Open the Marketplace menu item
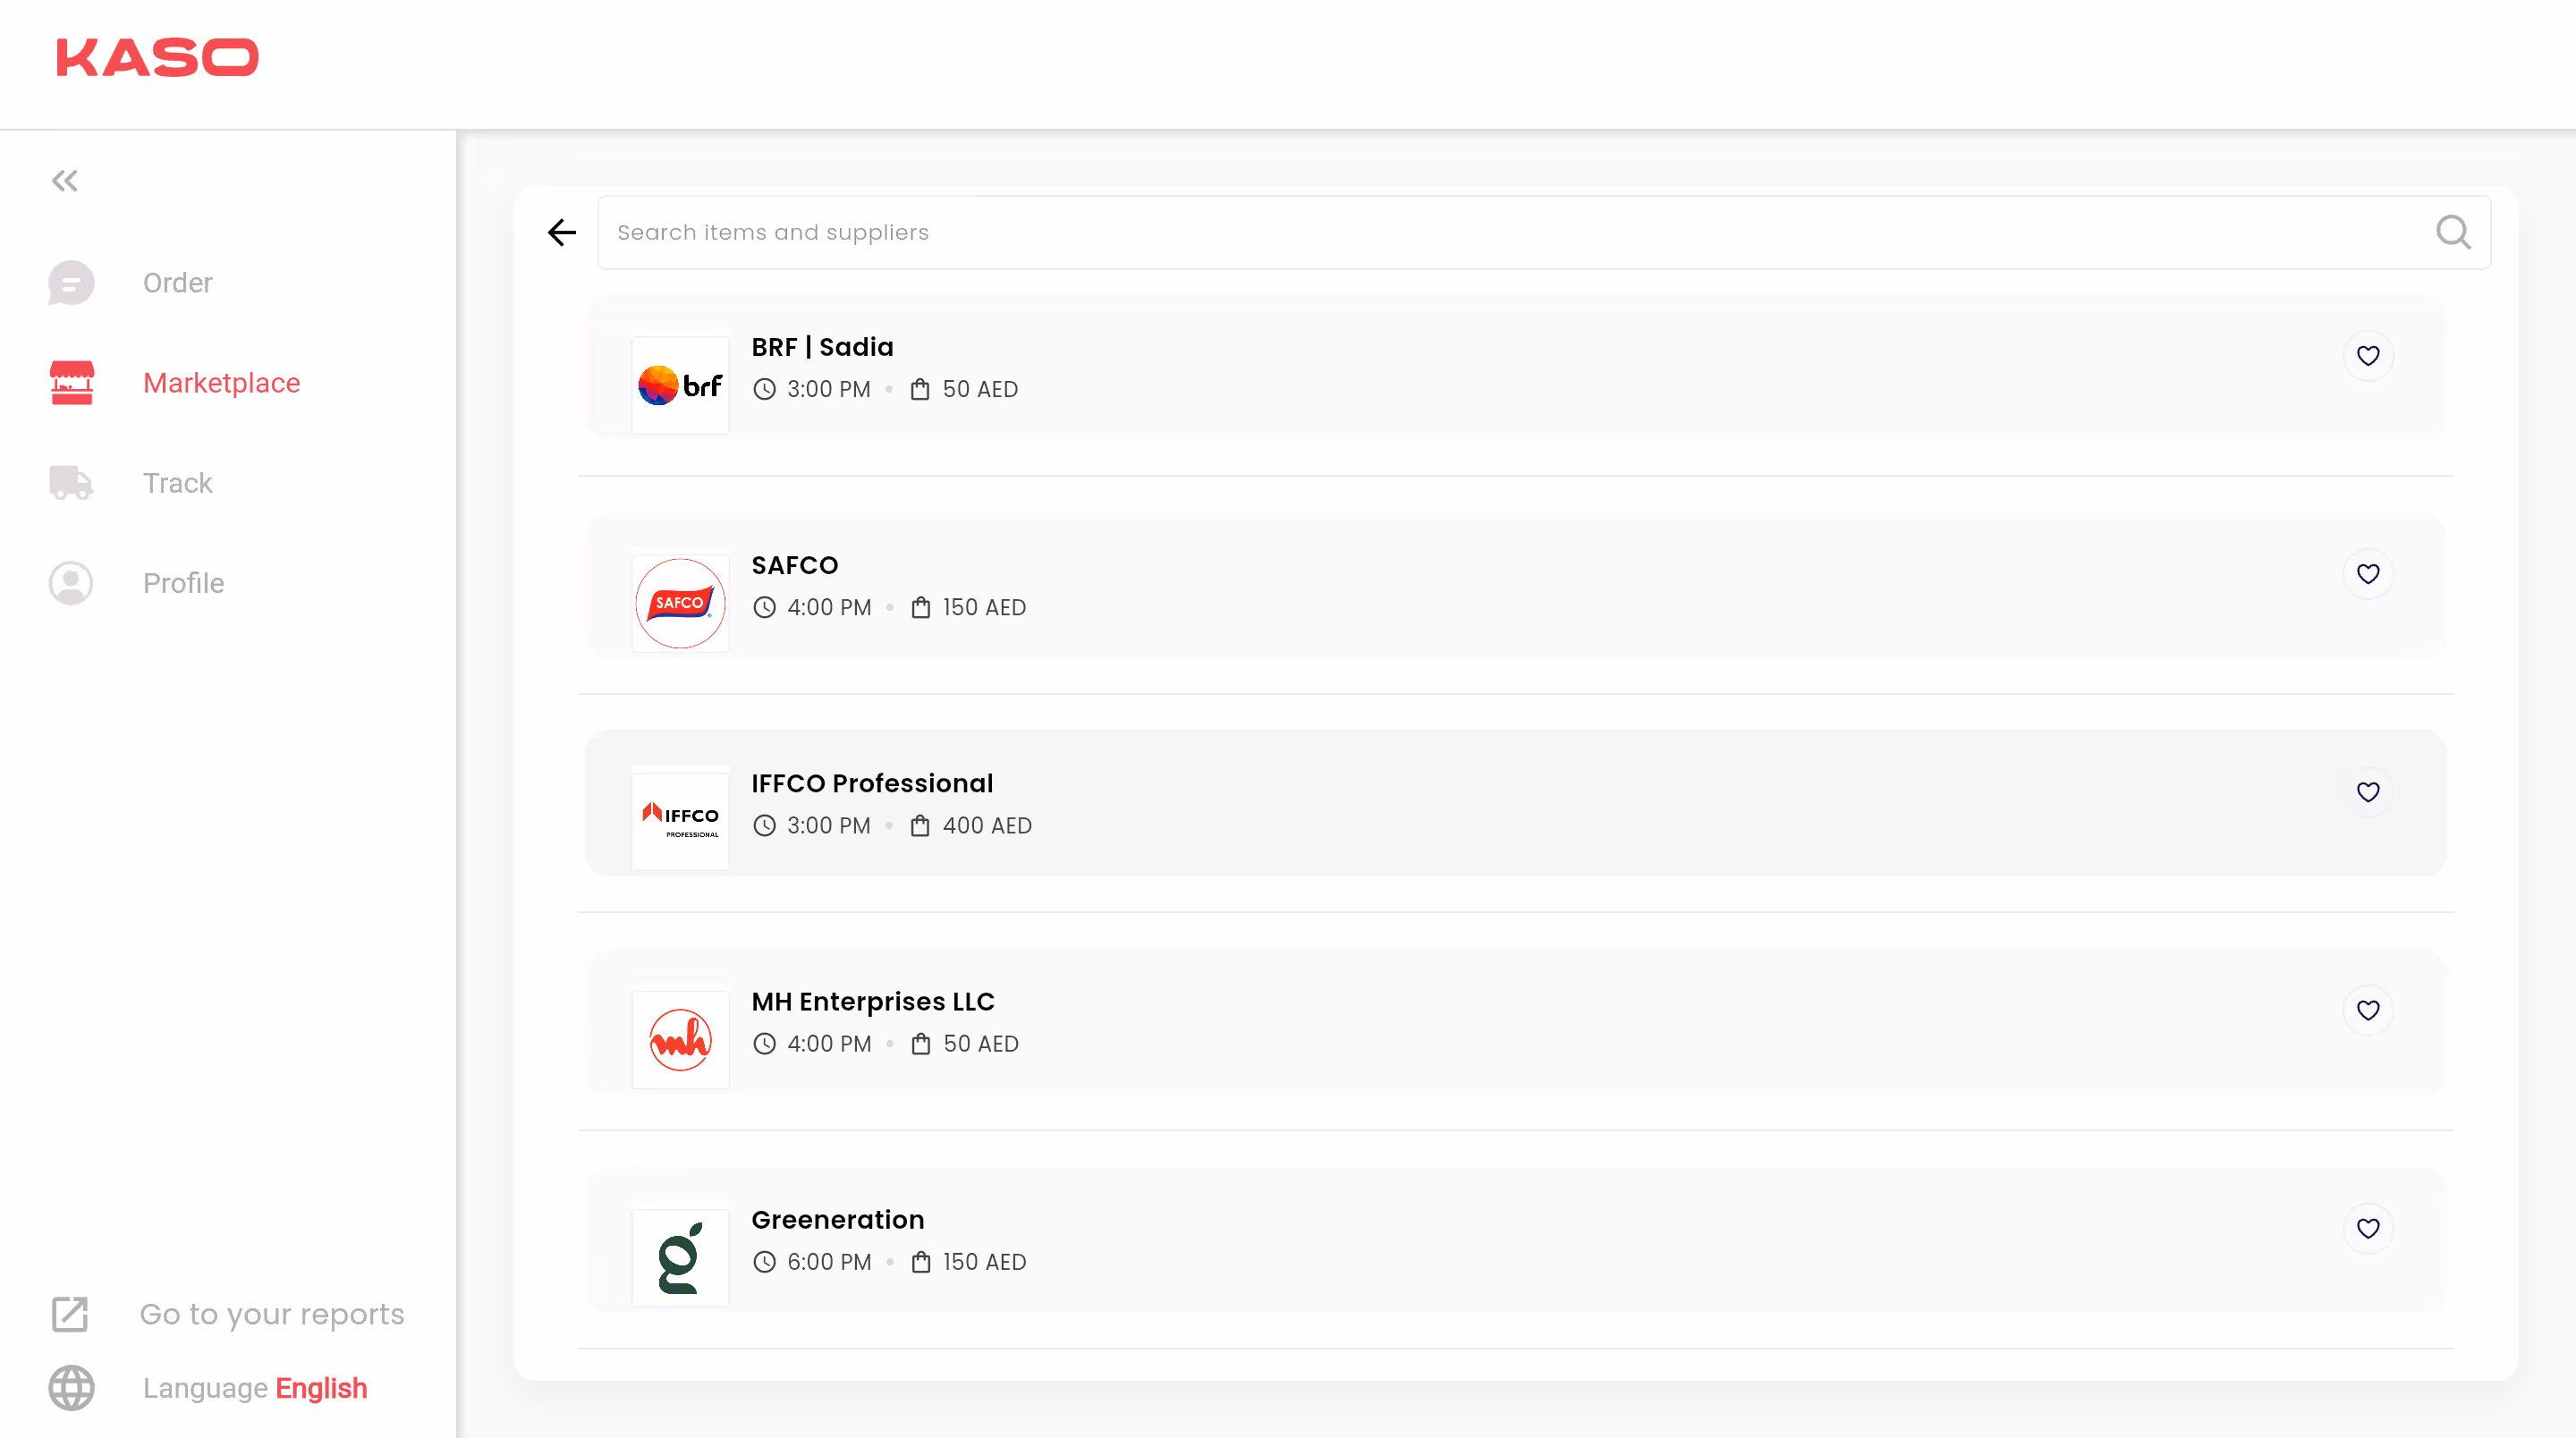Screen dimensions: 2576x1438 pyautogui.click(x=221, y=383)
